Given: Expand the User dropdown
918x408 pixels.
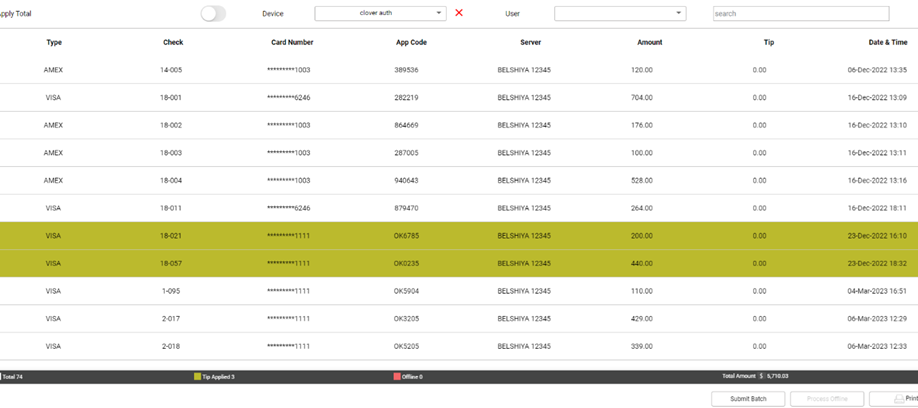Looking at the screenshot, I should [x=620, y=14].
